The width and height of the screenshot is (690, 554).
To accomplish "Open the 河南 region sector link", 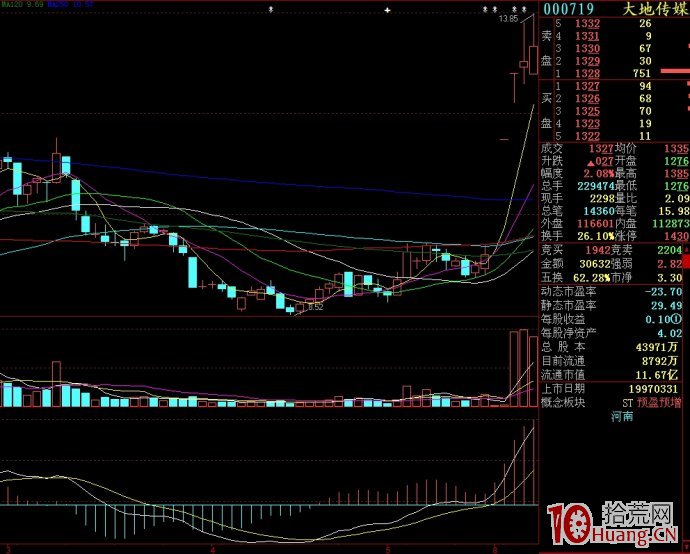I will point(622,416).
